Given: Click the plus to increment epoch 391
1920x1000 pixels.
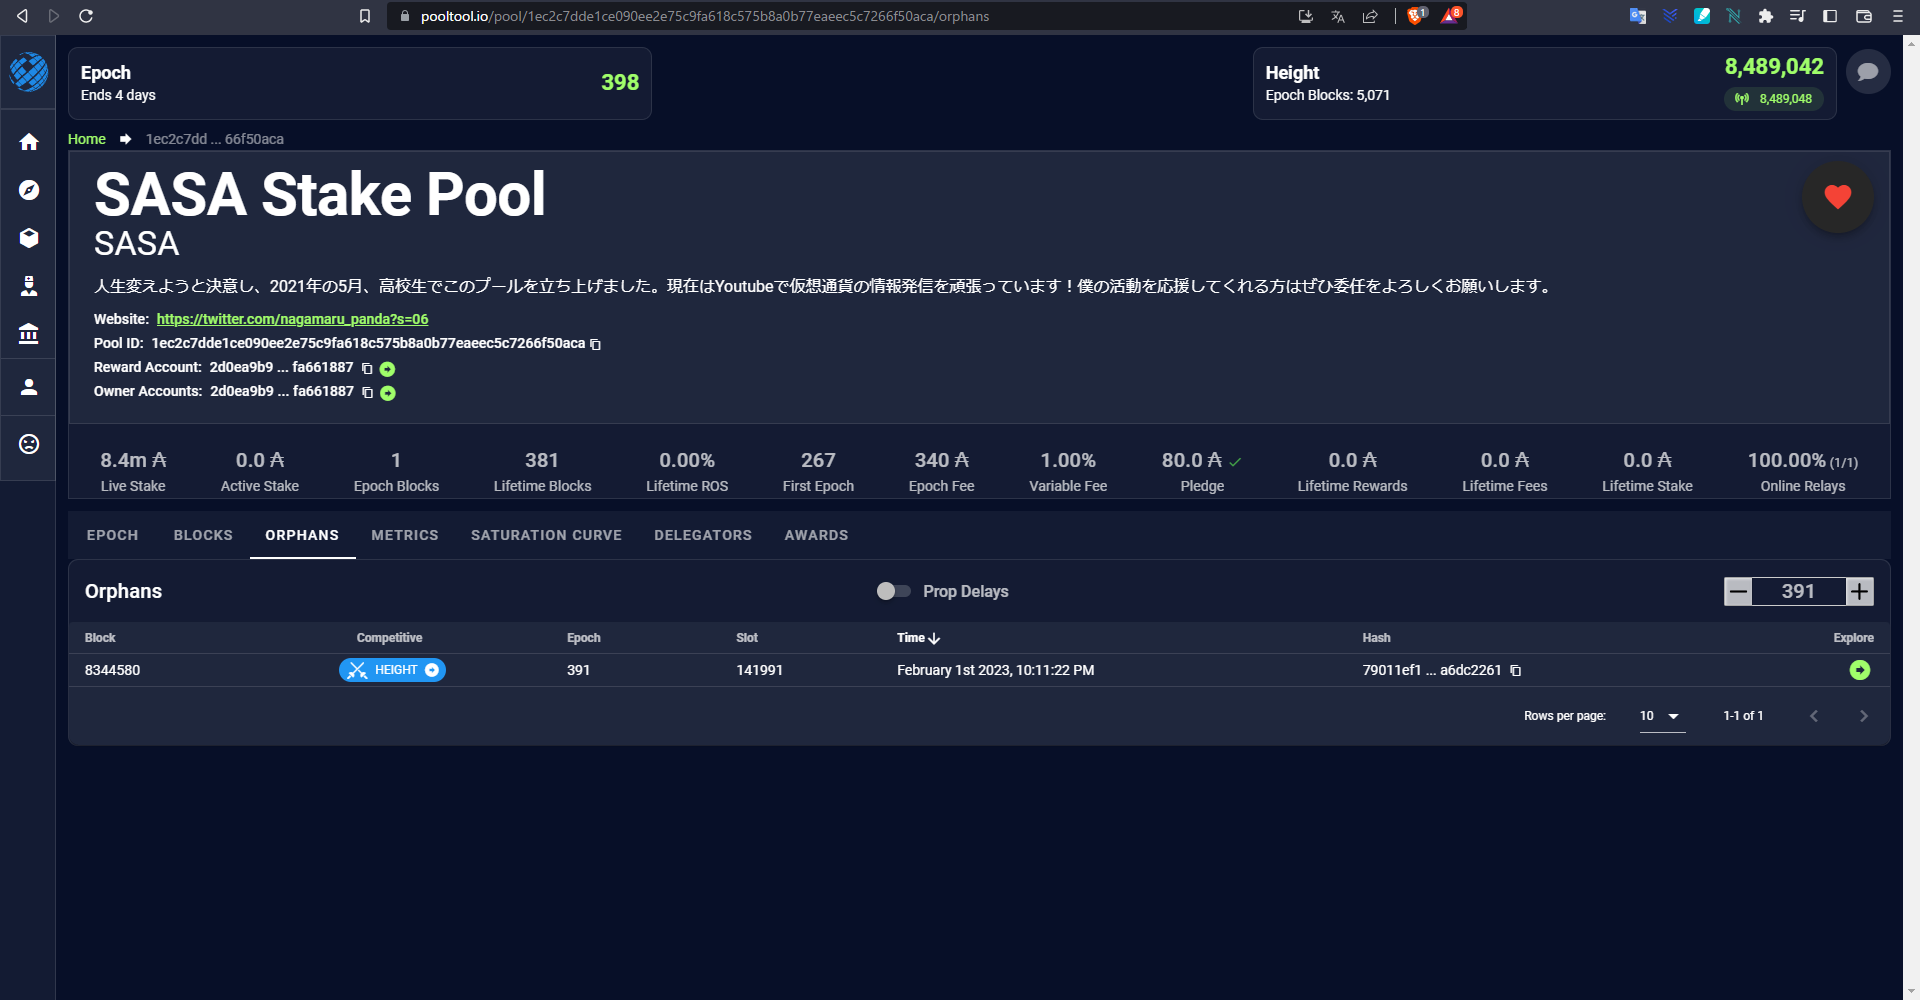Looking at the screenshot, I should point(1859,591).
